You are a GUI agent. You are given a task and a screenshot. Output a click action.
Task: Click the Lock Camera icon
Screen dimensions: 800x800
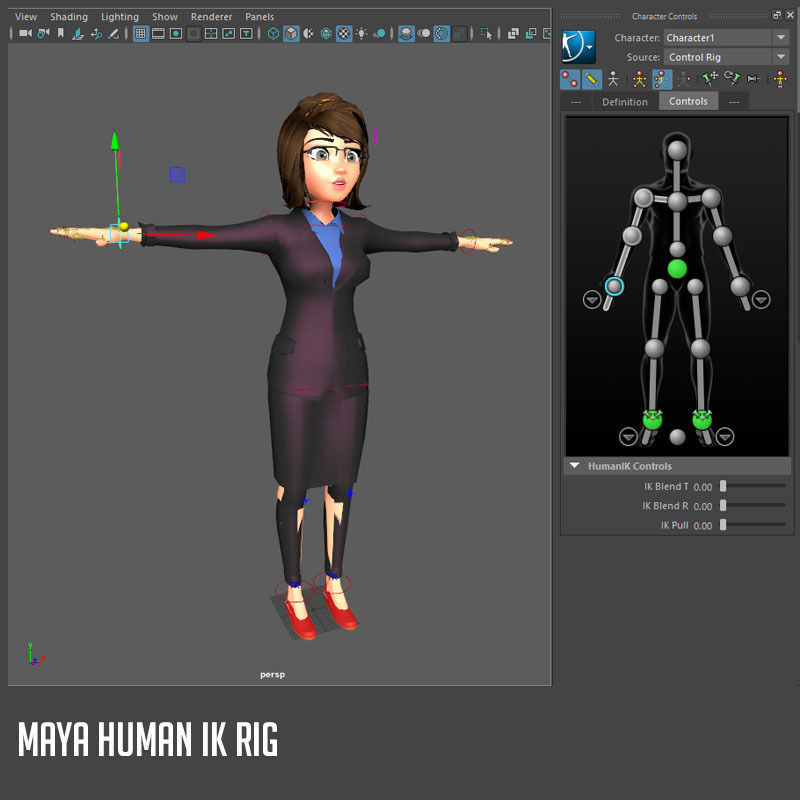pos(43,34)
